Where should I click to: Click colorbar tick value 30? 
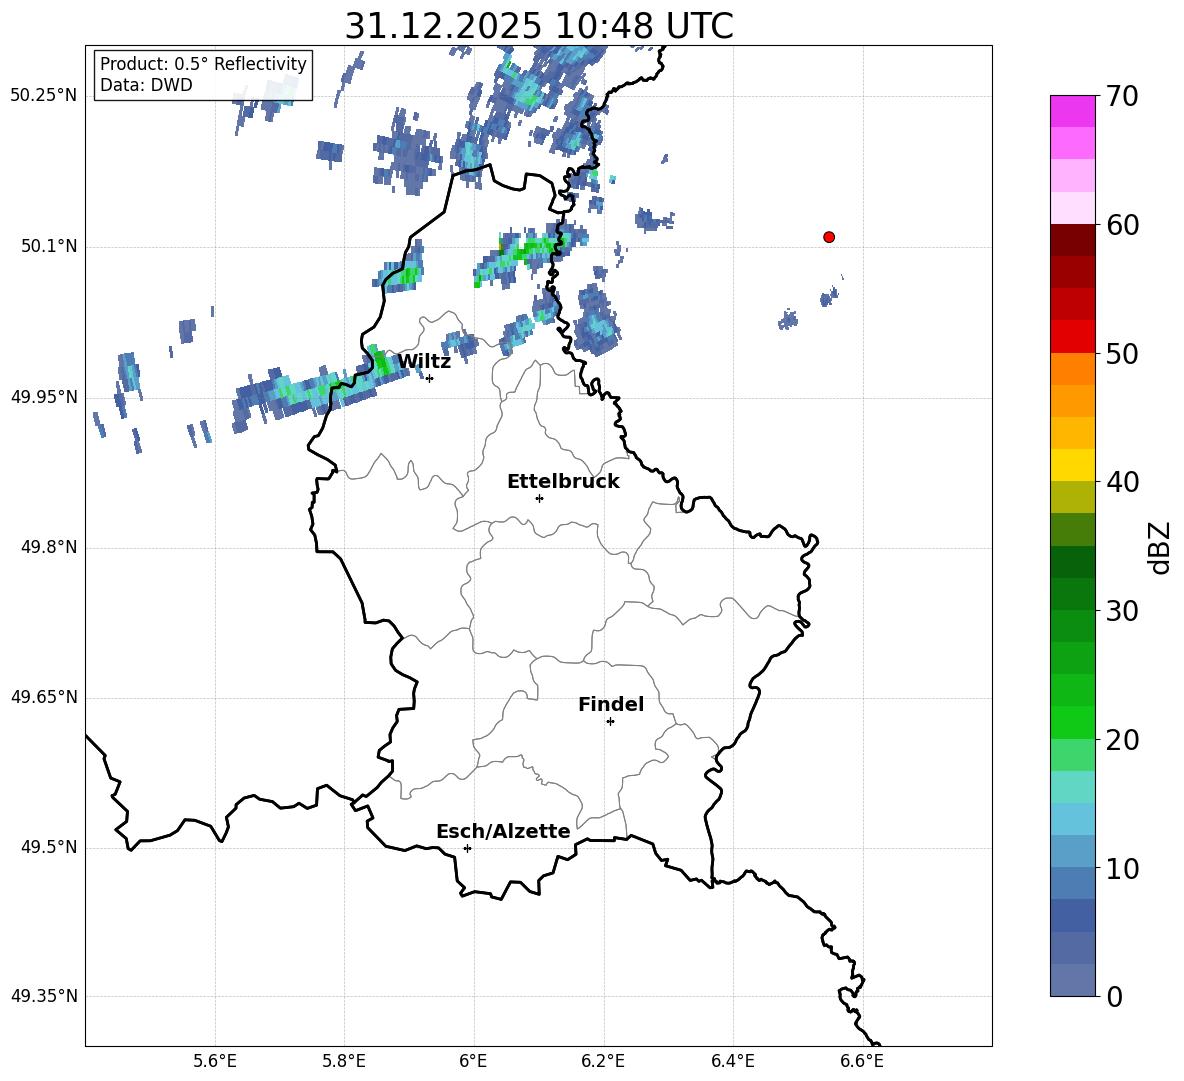[x=1122, y=611]
